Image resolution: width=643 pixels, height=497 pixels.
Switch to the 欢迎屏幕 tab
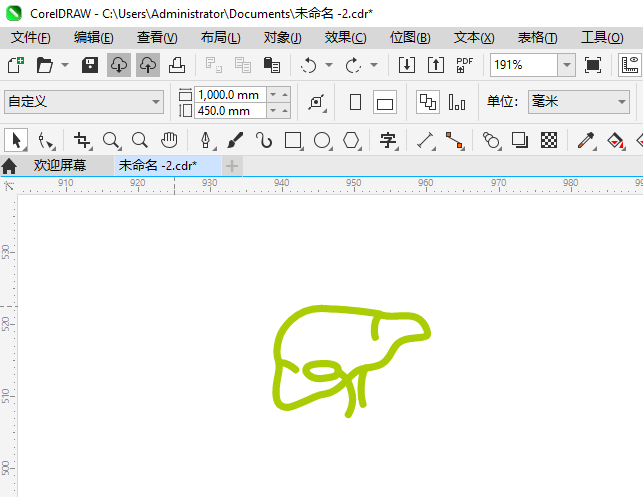[x=60, y=166]
